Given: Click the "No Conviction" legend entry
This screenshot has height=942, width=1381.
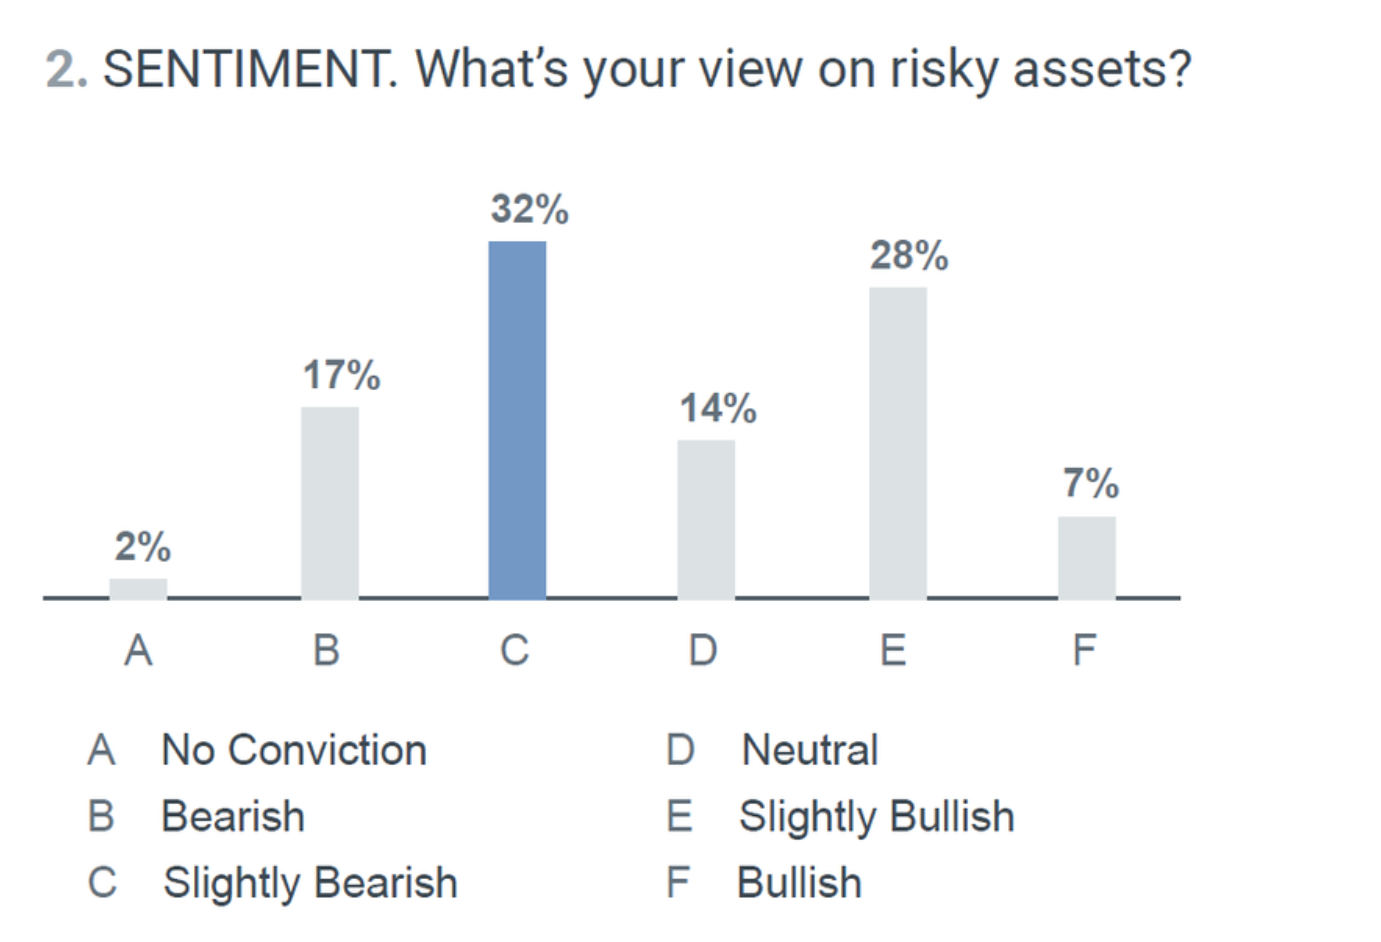Looking at the screenshot, I should pyautogui.click(x=294, y=750).
